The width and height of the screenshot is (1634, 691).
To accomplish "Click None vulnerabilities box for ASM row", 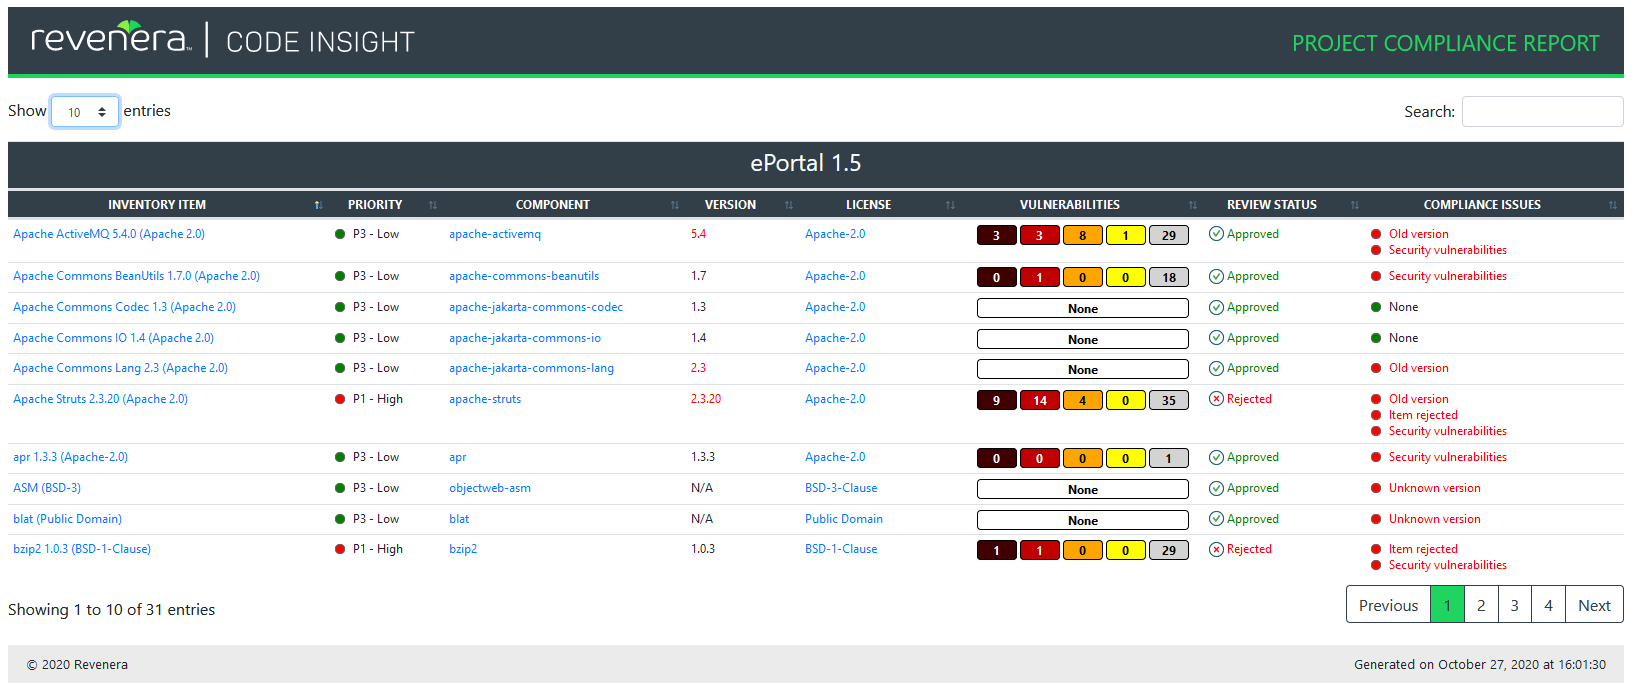I will tap(1083, 490).
